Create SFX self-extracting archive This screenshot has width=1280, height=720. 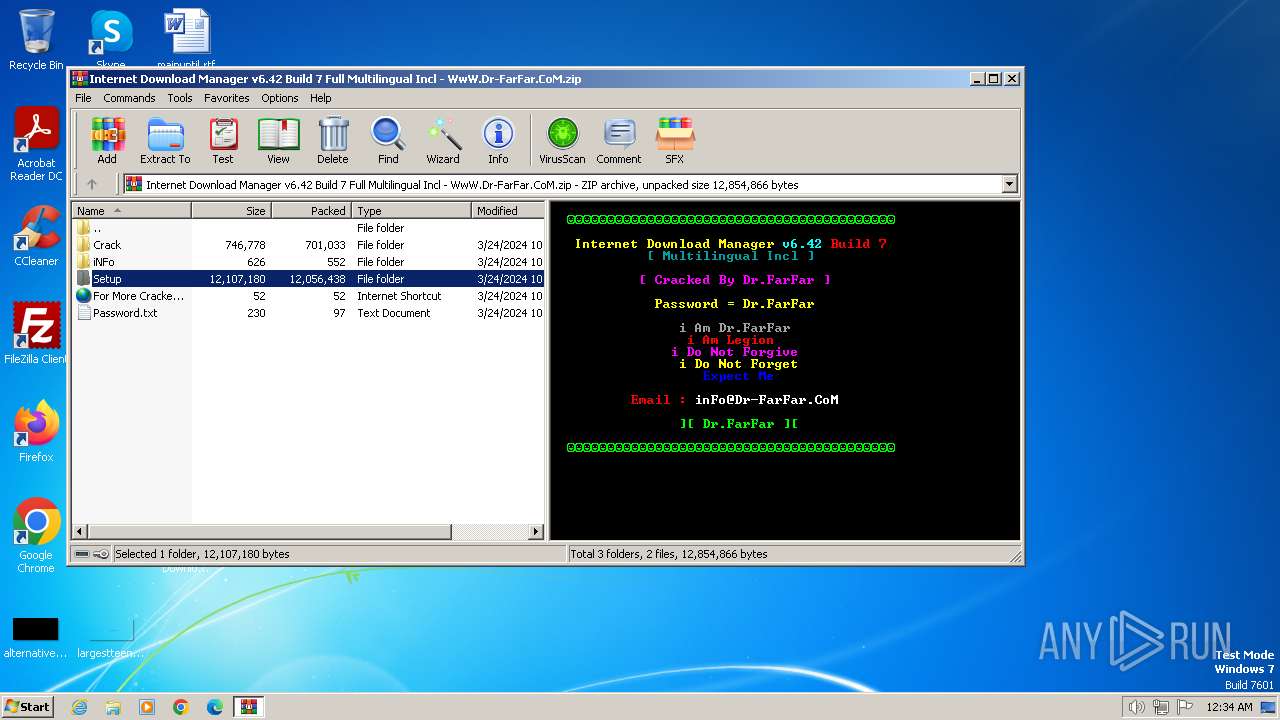pos(675,140)
